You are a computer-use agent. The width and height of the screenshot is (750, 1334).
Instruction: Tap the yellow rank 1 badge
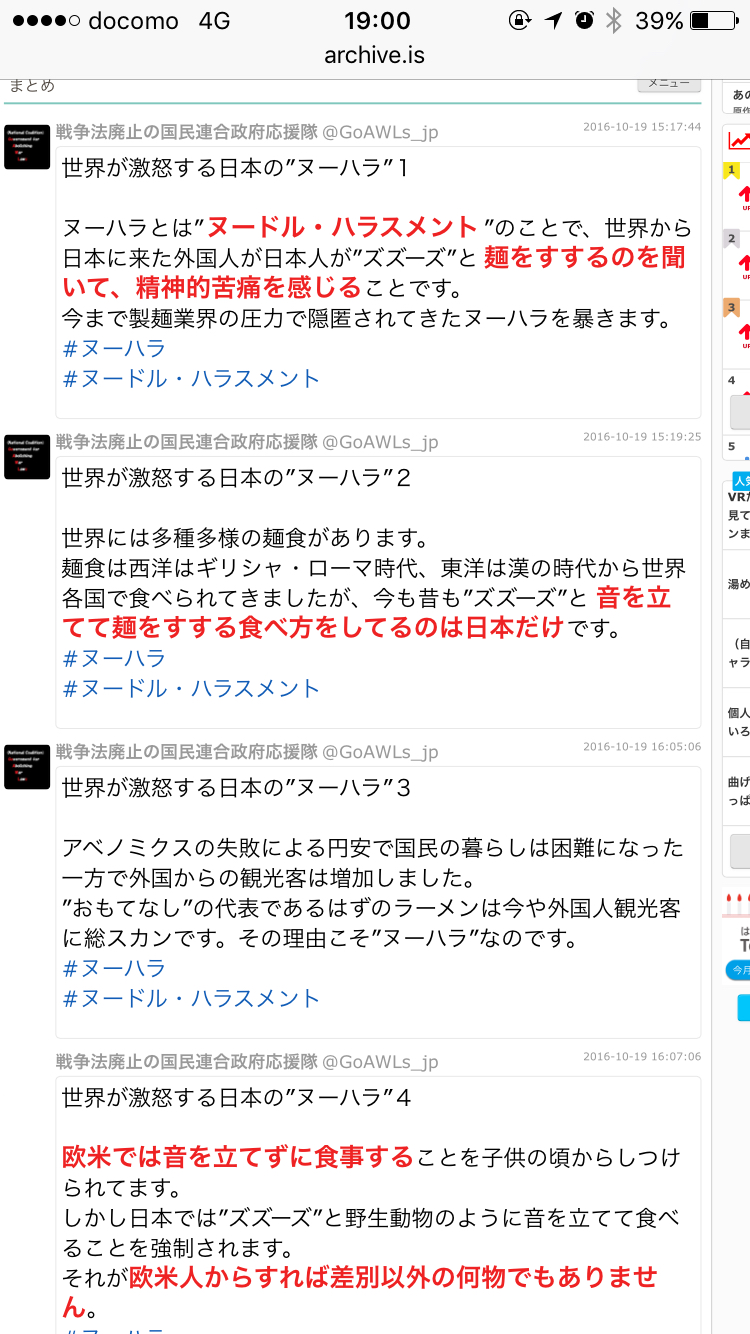(732, 171)
